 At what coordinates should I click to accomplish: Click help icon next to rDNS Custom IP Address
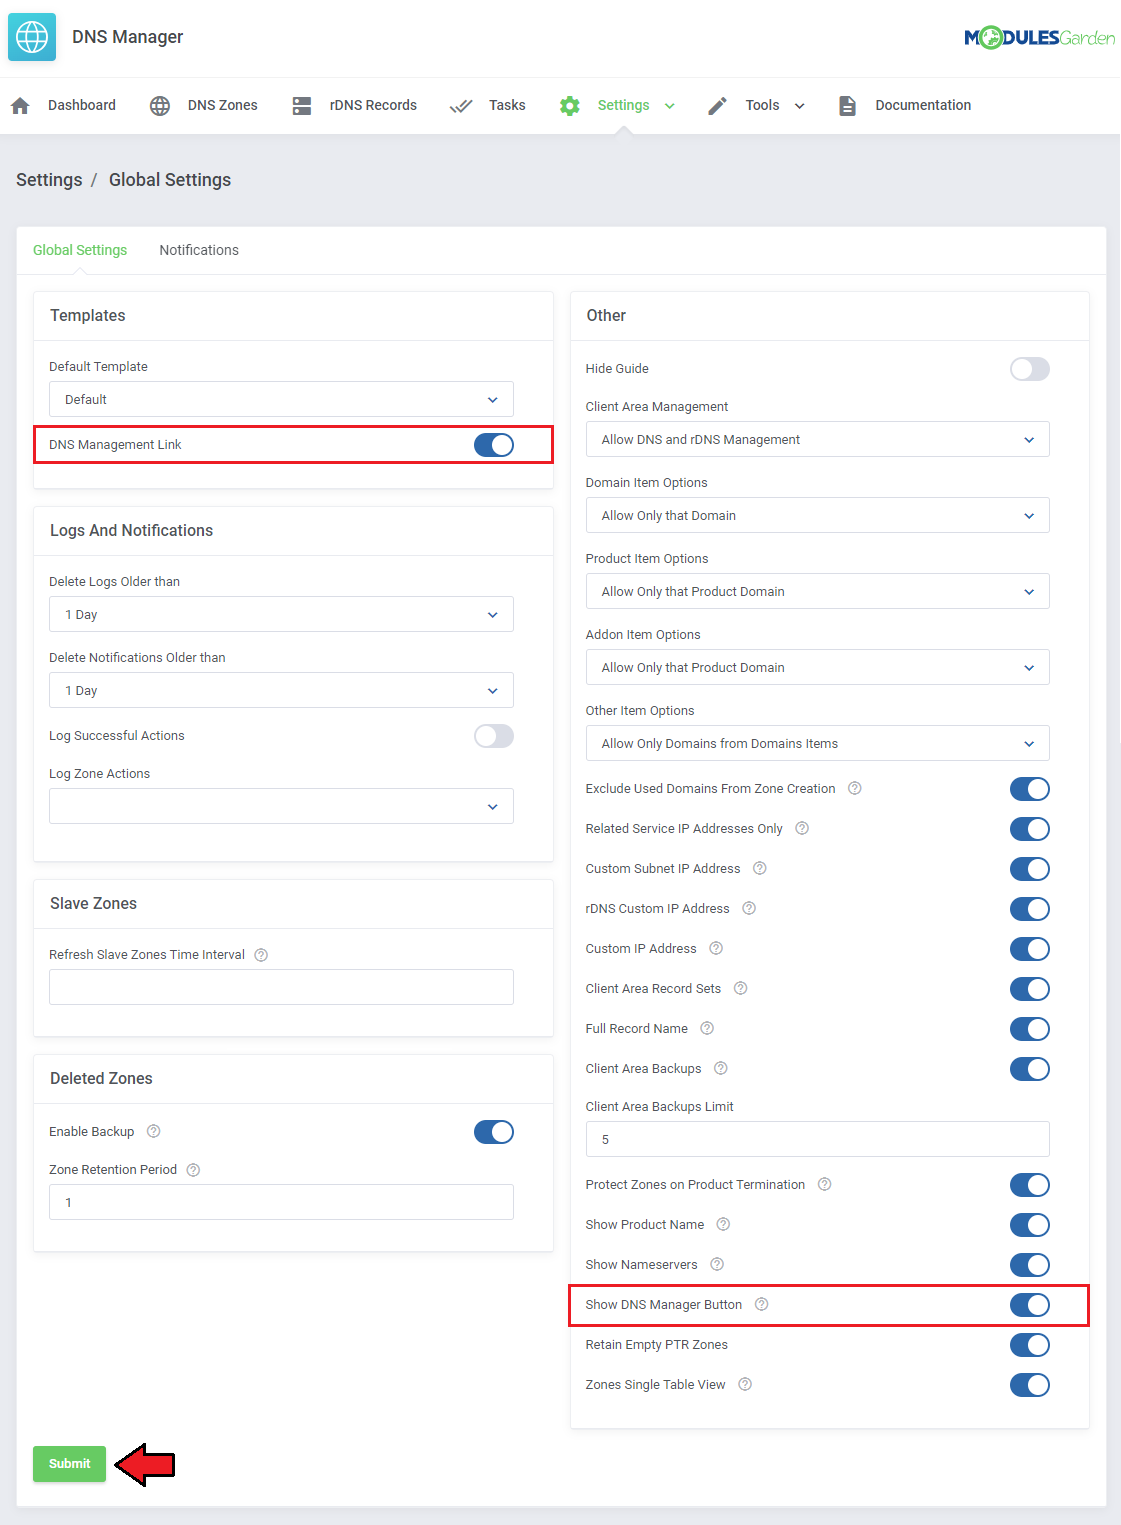click(749, 908)
